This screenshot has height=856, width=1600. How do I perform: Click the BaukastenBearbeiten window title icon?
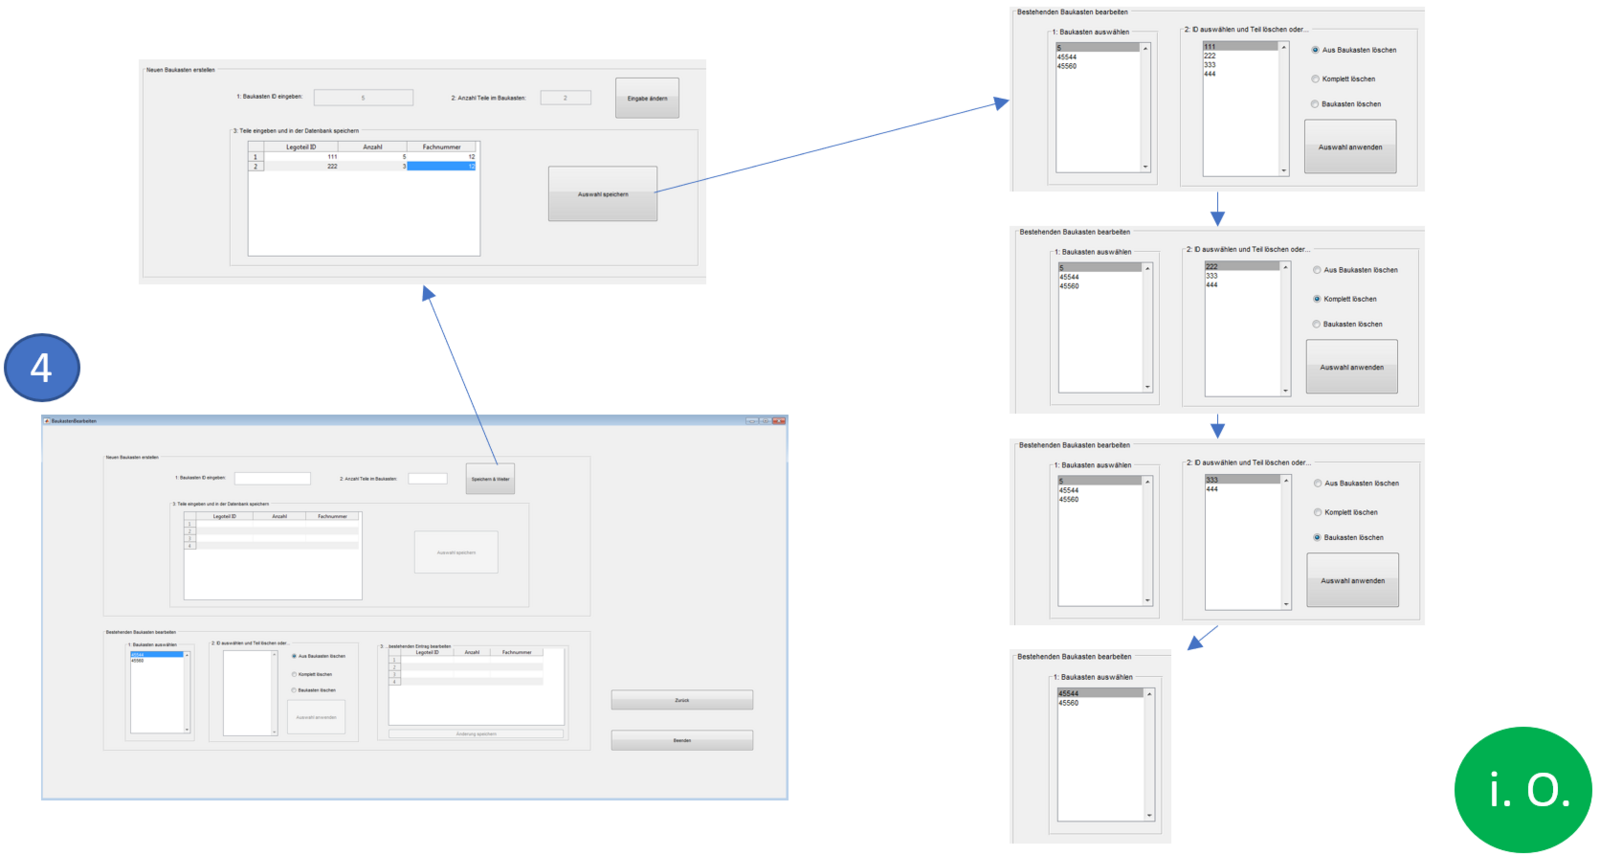[x=47, y=421]
